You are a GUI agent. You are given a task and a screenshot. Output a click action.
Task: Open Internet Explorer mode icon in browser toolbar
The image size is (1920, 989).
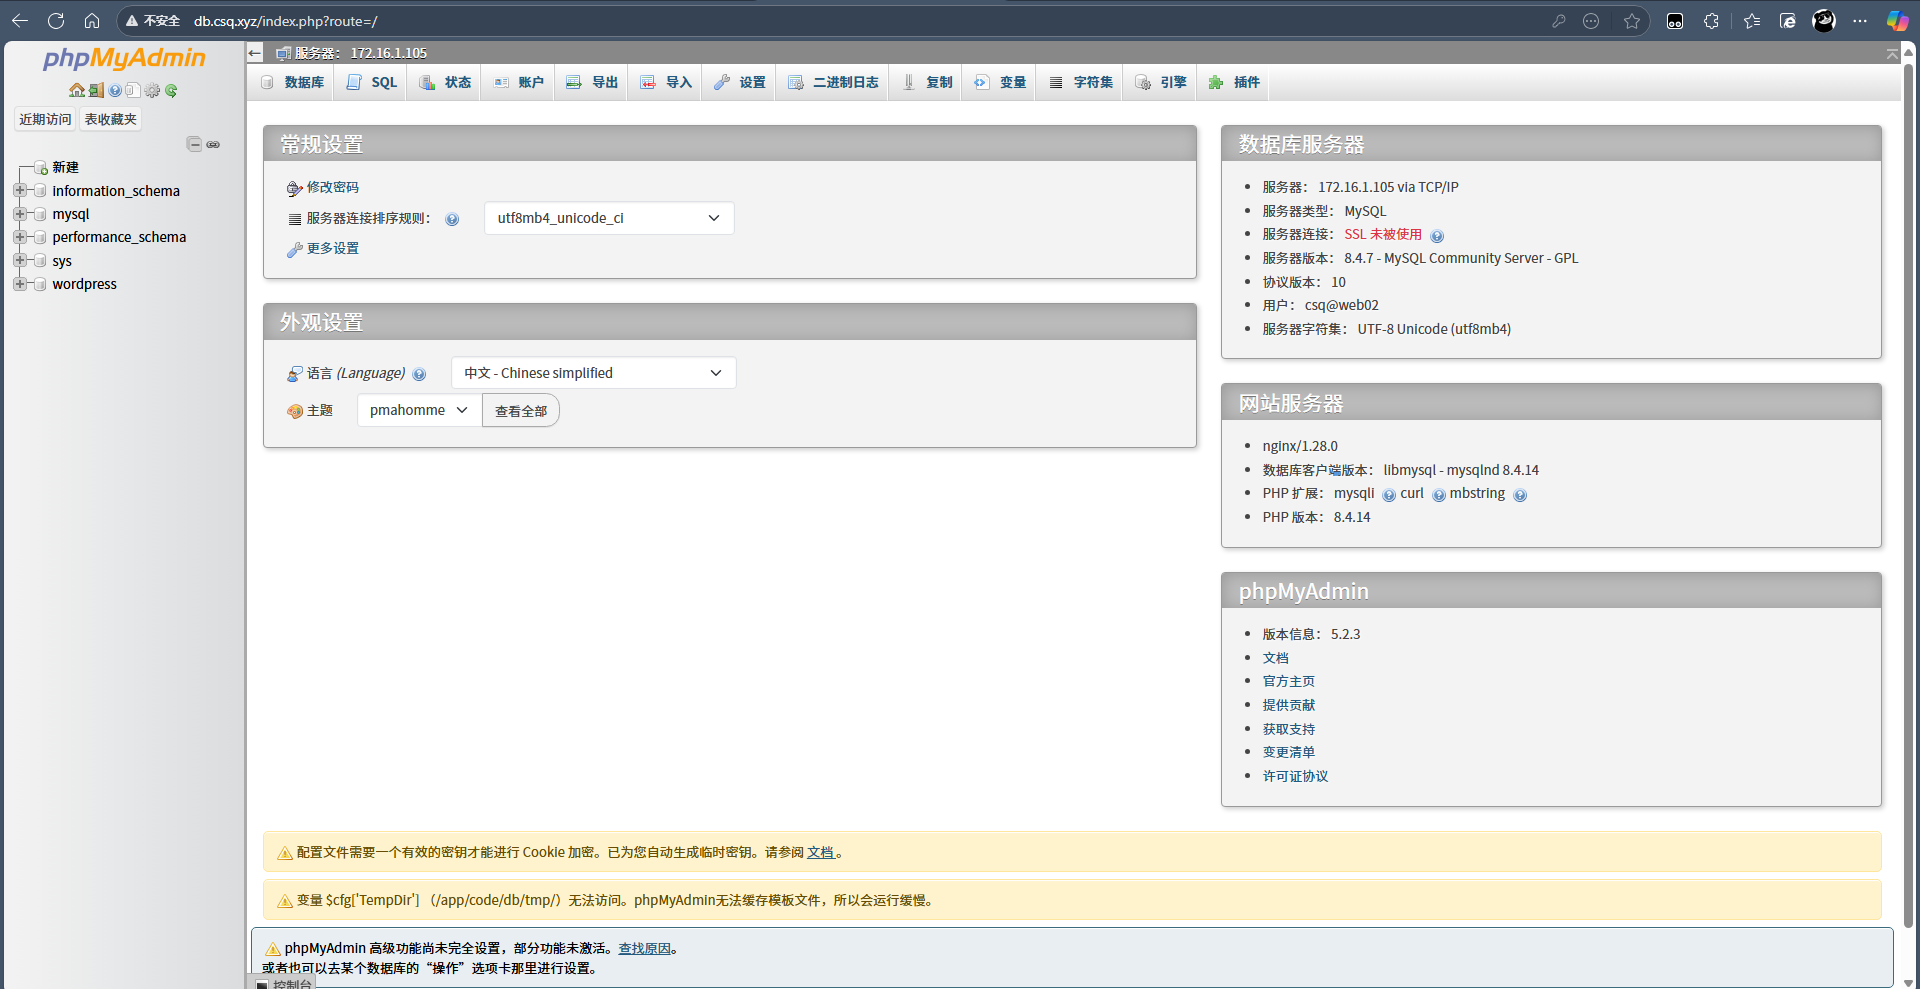click(x=1788, y=21)
